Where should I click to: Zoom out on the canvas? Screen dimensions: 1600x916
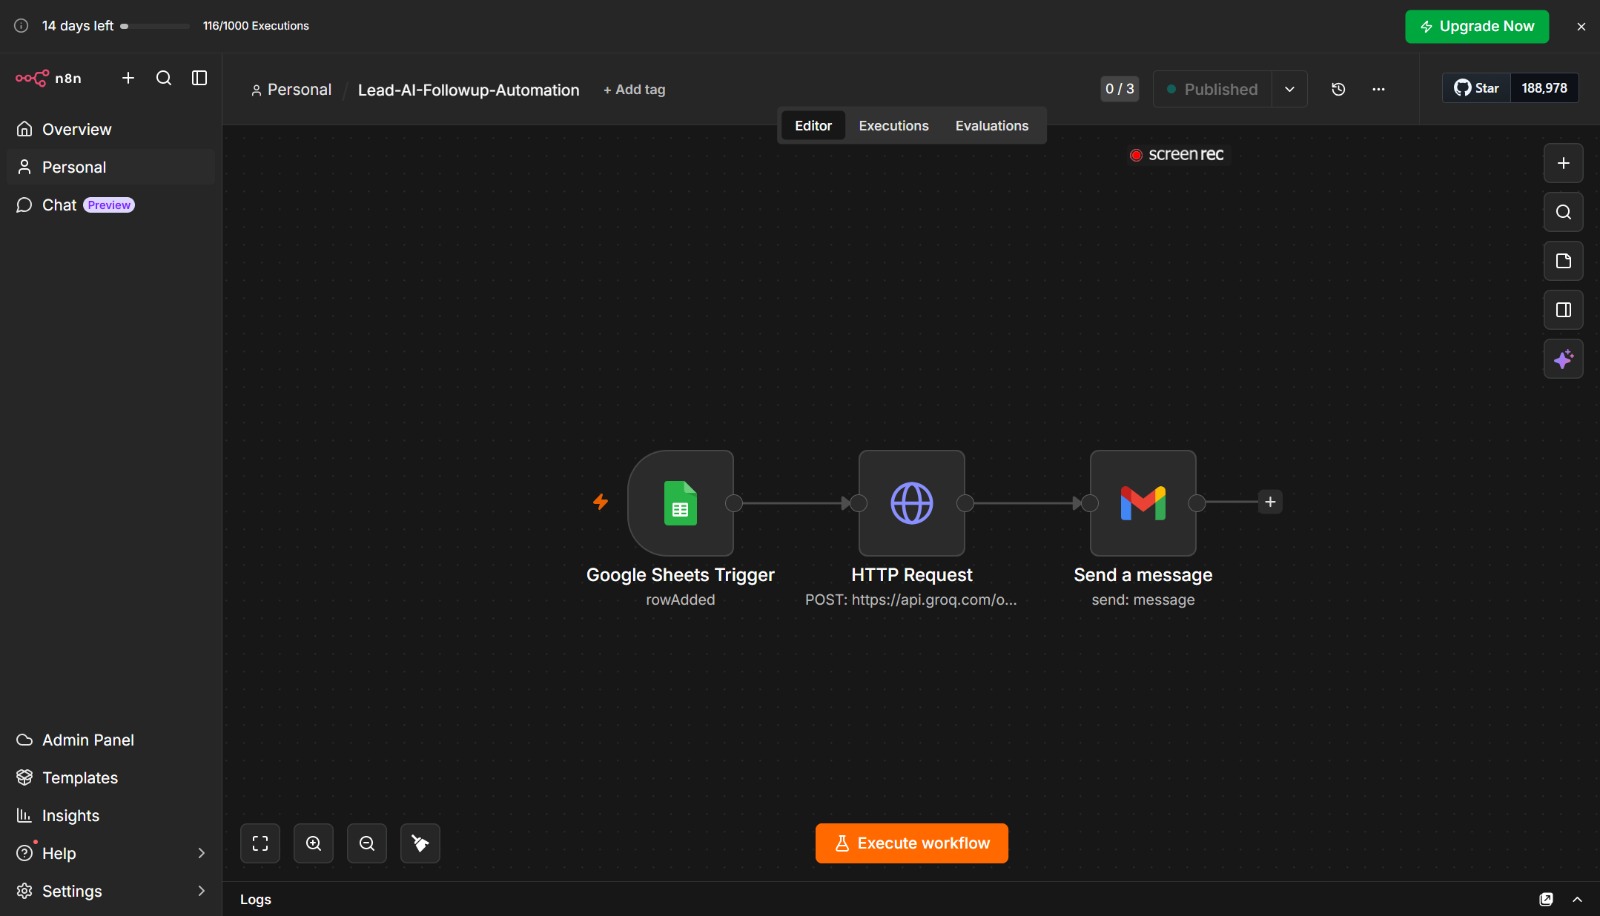pyautogui.click(x=367, y=843)
